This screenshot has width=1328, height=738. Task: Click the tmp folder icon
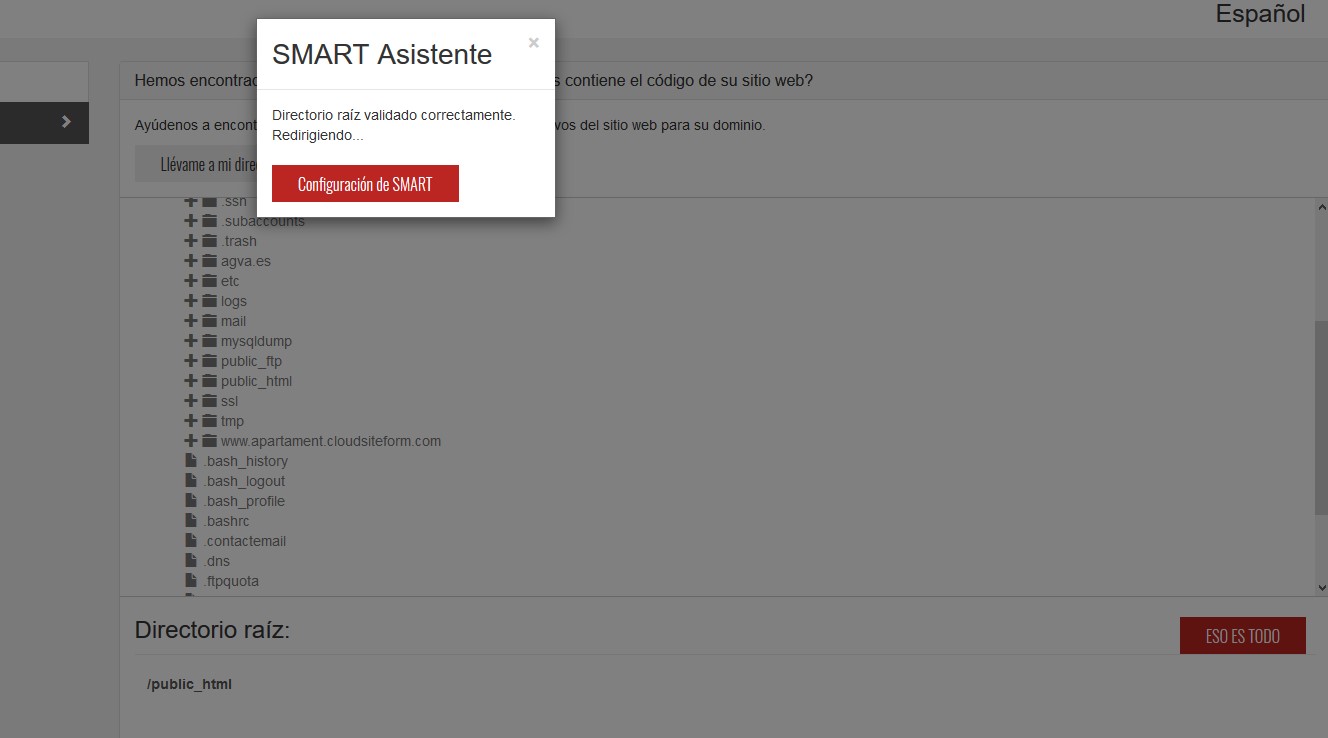(x=210, y=421)
